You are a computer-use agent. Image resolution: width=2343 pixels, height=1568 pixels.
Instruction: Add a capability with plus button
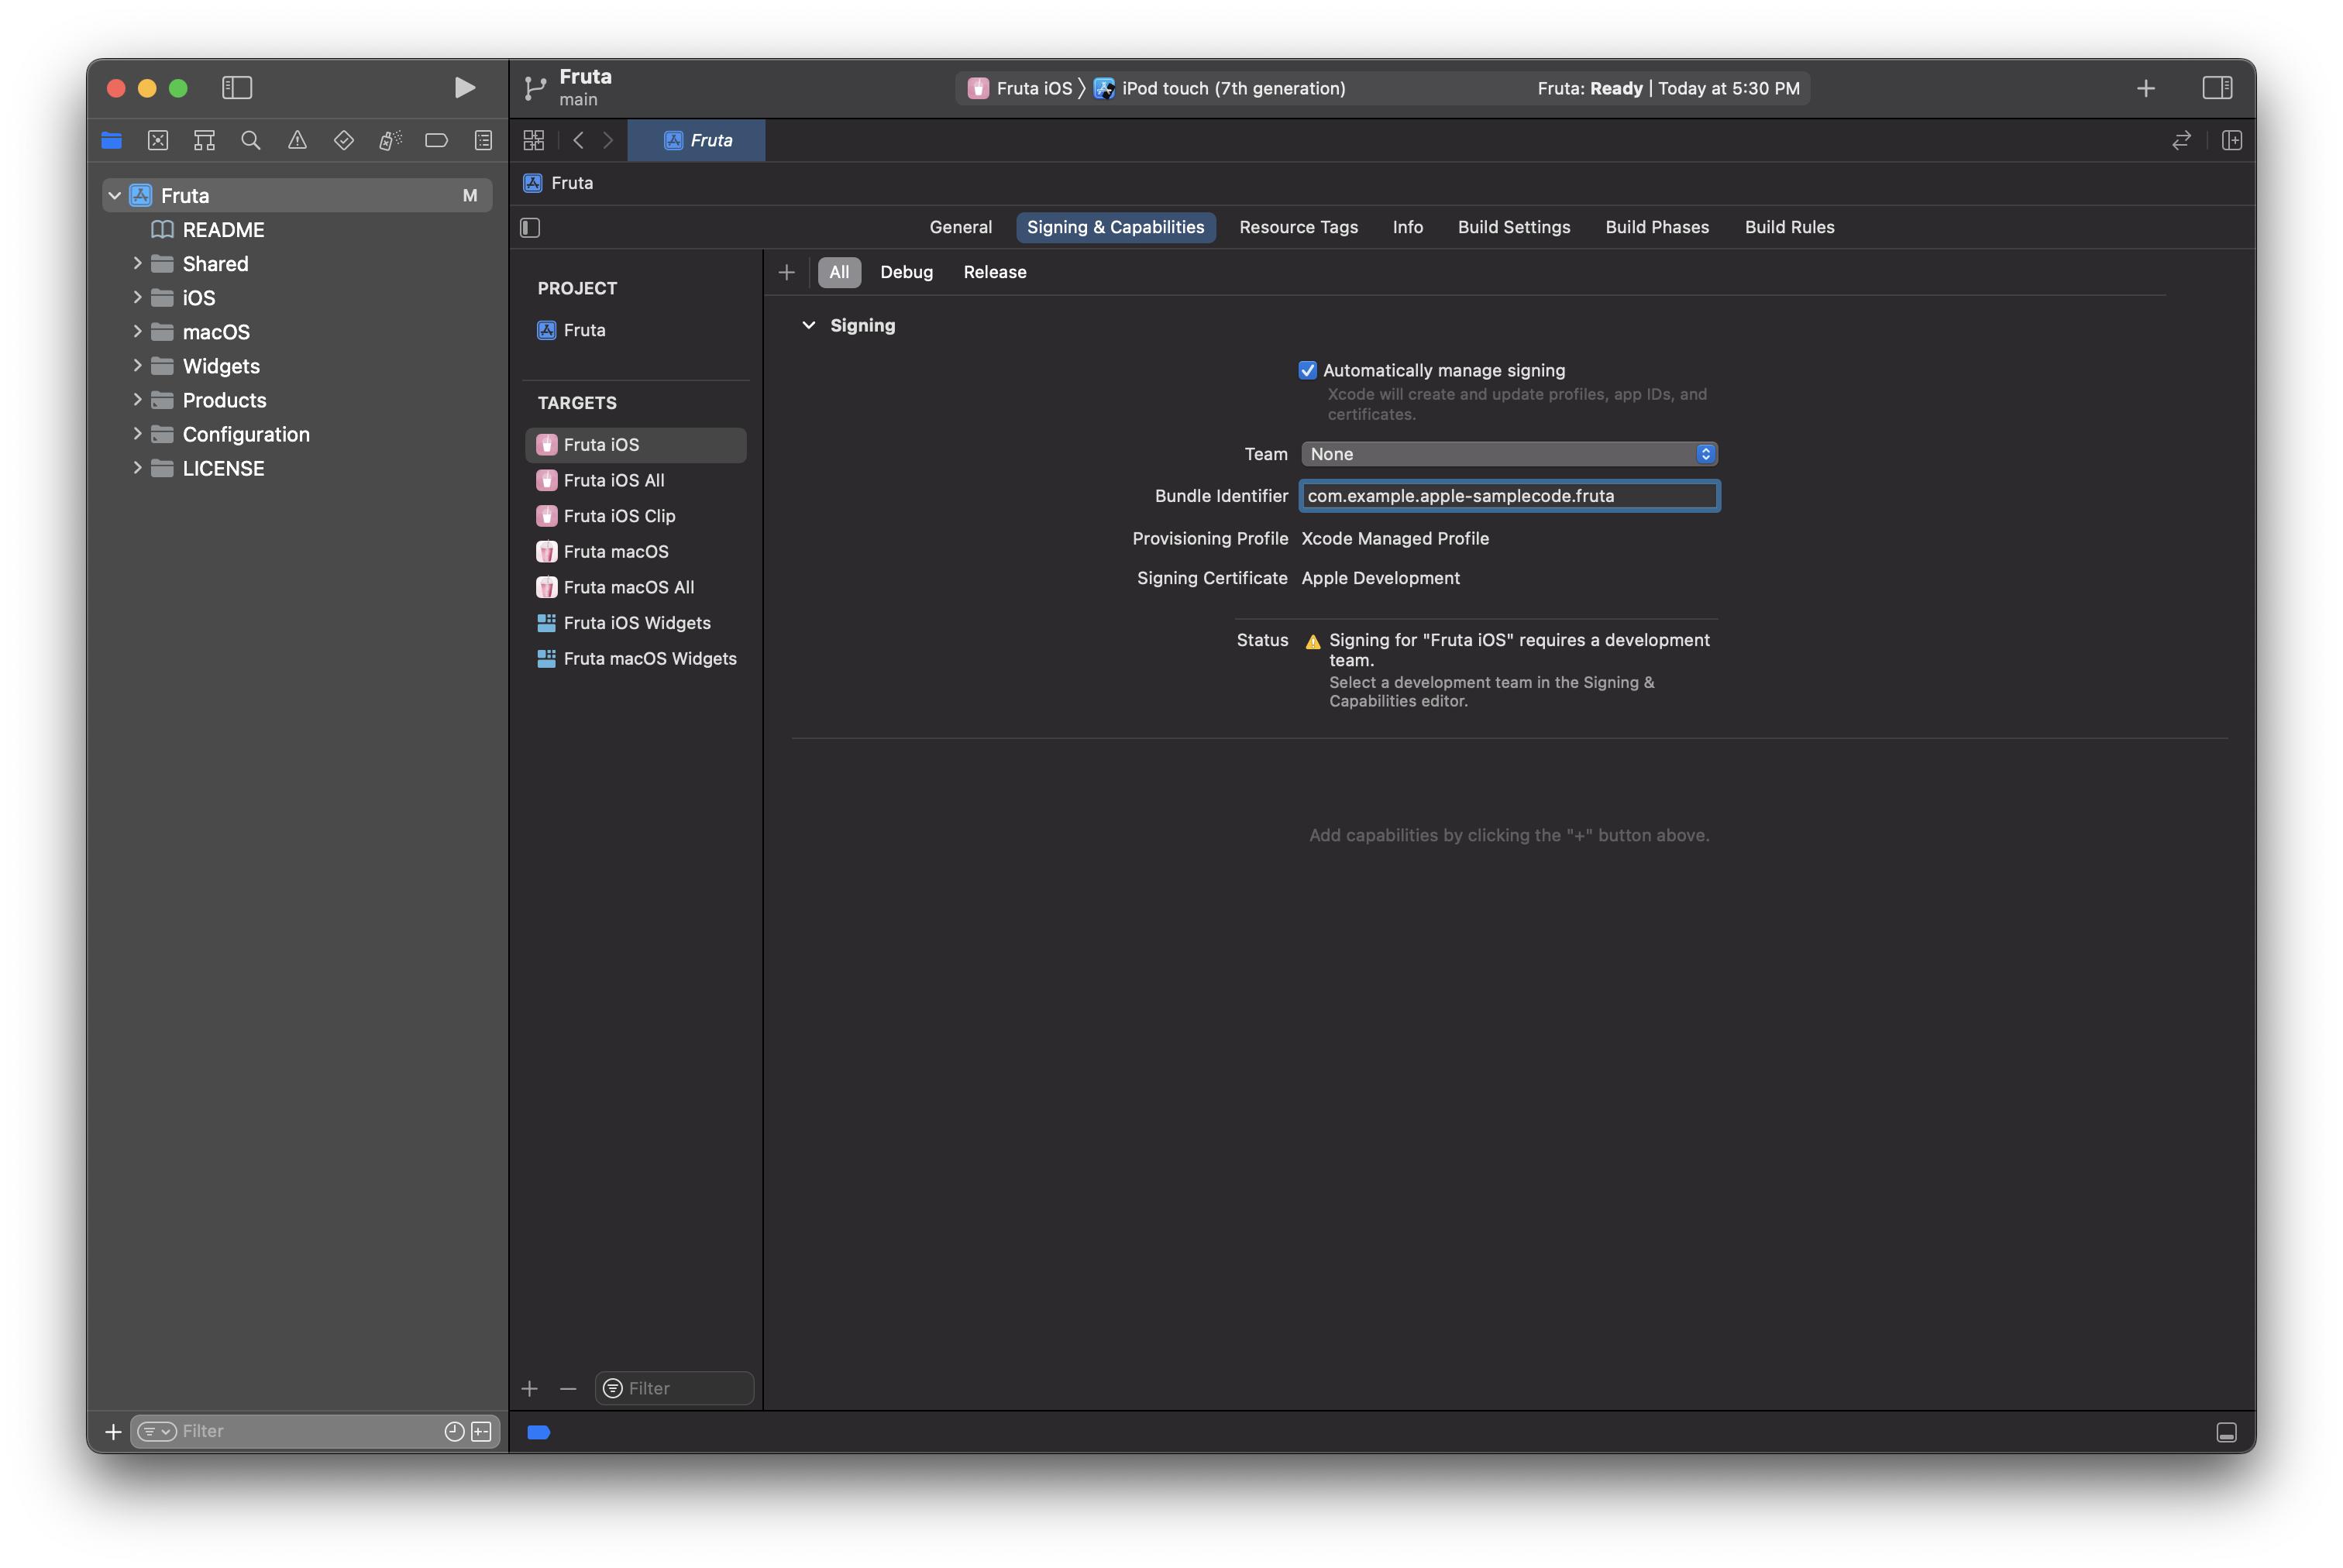pos(786,272)
